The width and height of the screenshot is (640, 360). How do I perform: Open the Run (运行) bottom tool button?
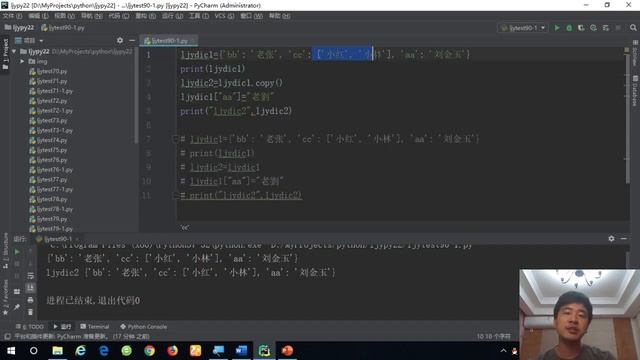62,327
